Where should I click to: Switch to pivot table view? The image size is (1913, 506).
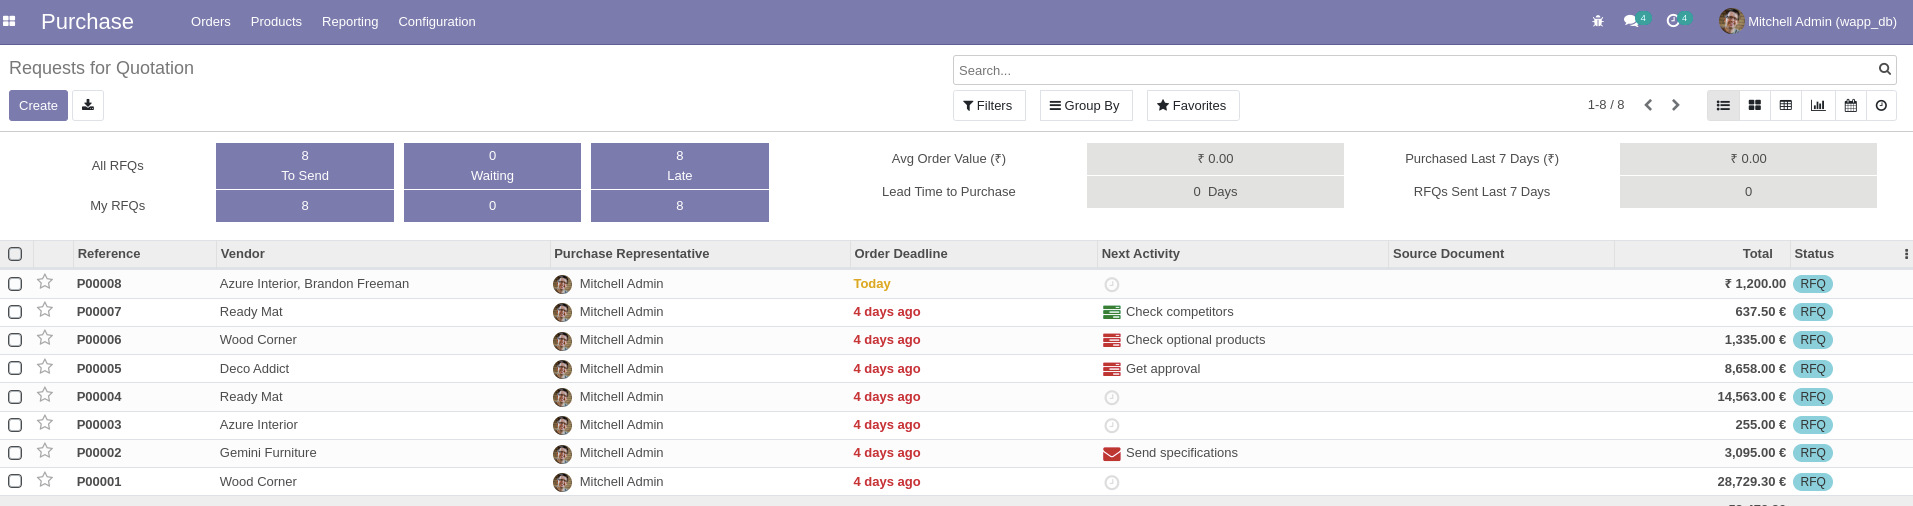tap(1786, 105)
